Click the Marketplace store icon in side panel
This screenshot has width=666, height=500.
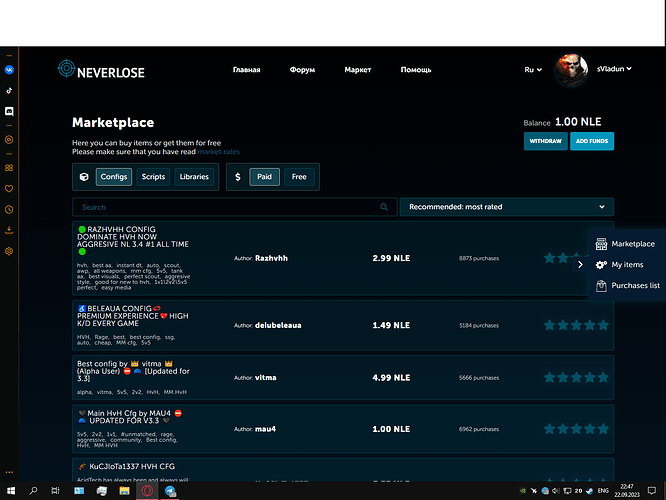[601, 244]
